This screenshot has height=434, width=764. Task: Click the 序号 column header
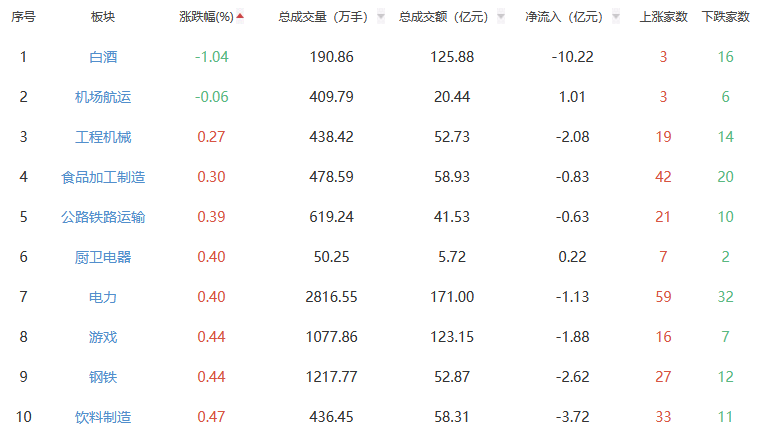23,17
